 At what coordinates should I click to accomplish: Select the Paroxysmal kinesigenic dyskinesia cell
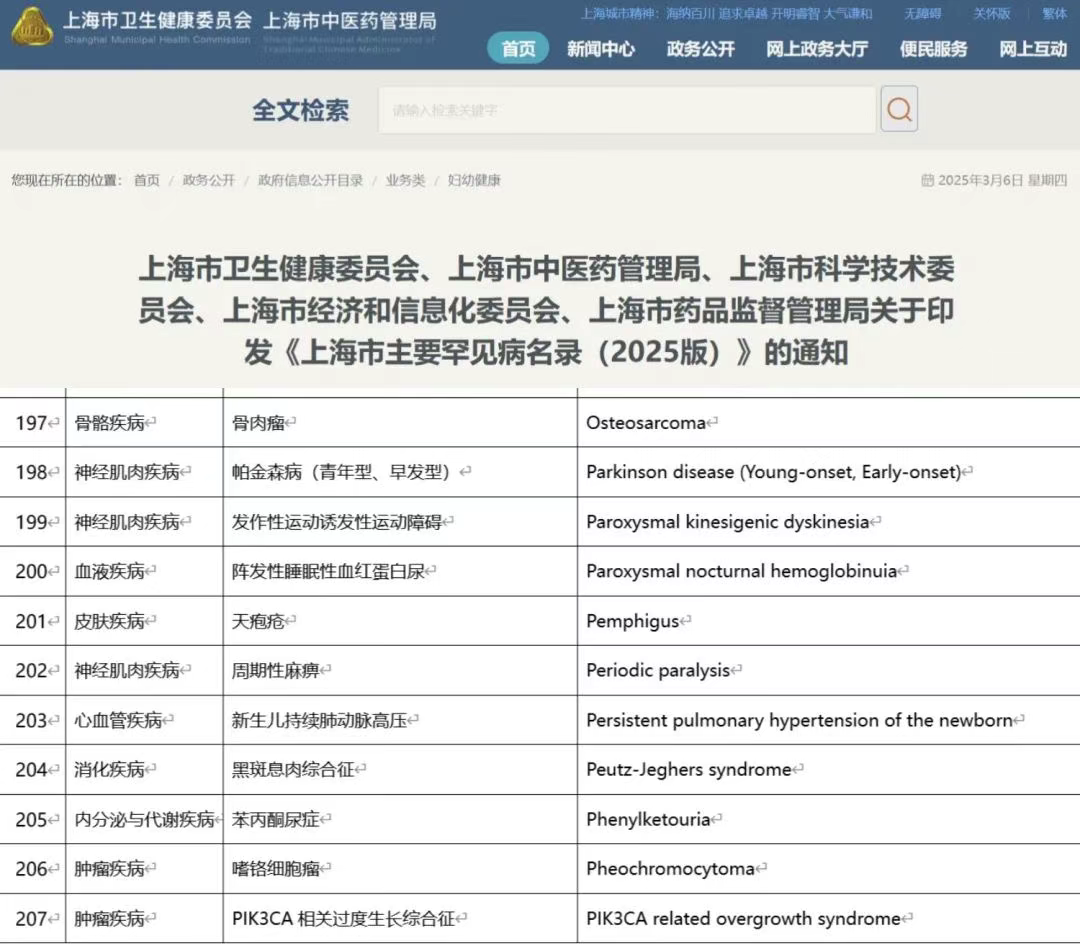click(x=829, y=522)
